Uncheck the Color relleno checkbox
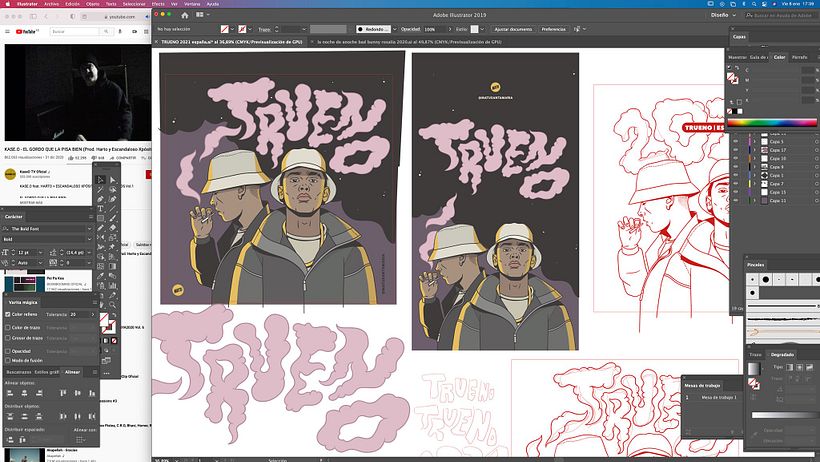The image size is (820, 462). (8, 314)
